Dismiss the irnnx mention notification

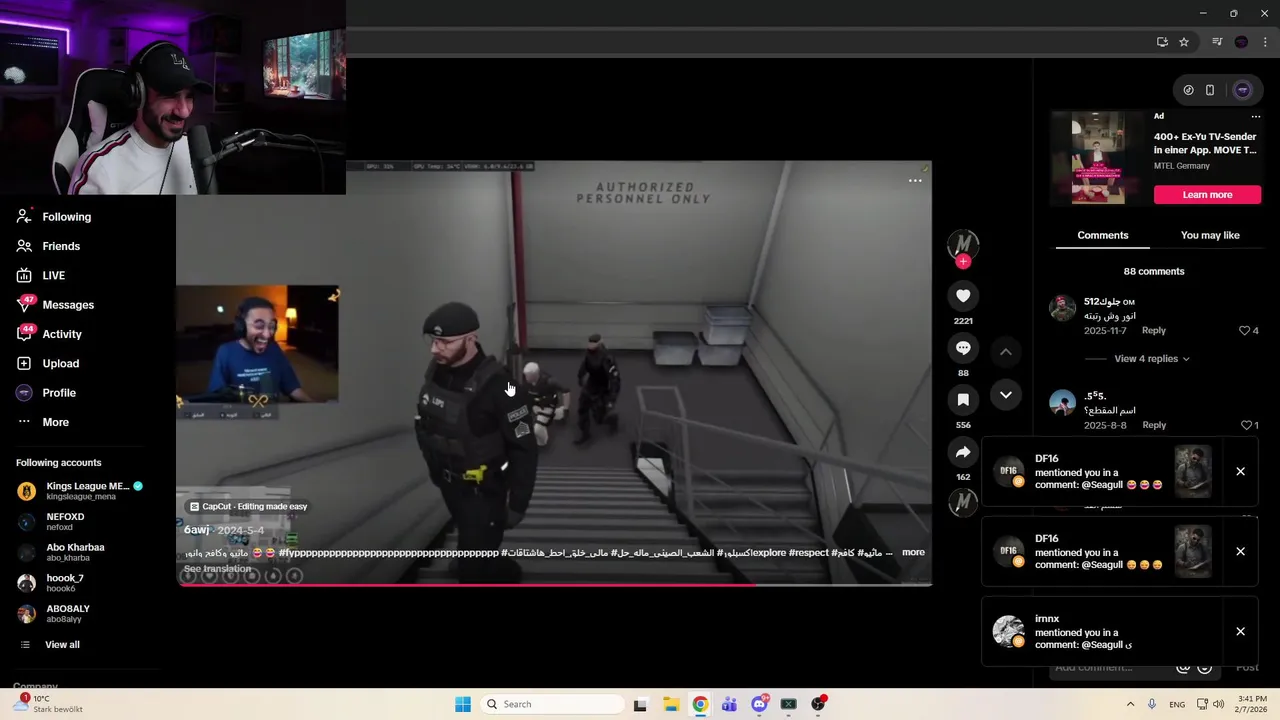point(1240,631)
